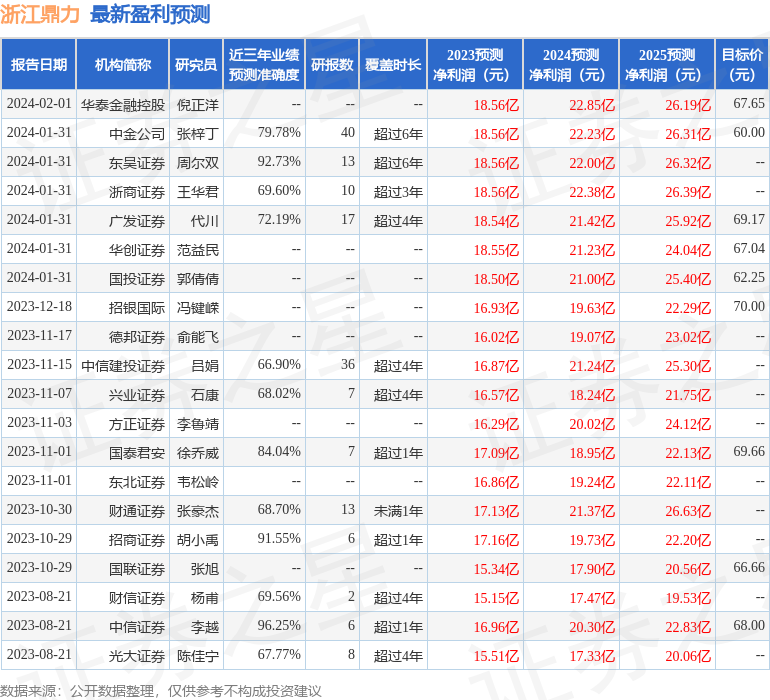Click accuracy value 96.25%

pyautogui.click(x=279, y=625)
